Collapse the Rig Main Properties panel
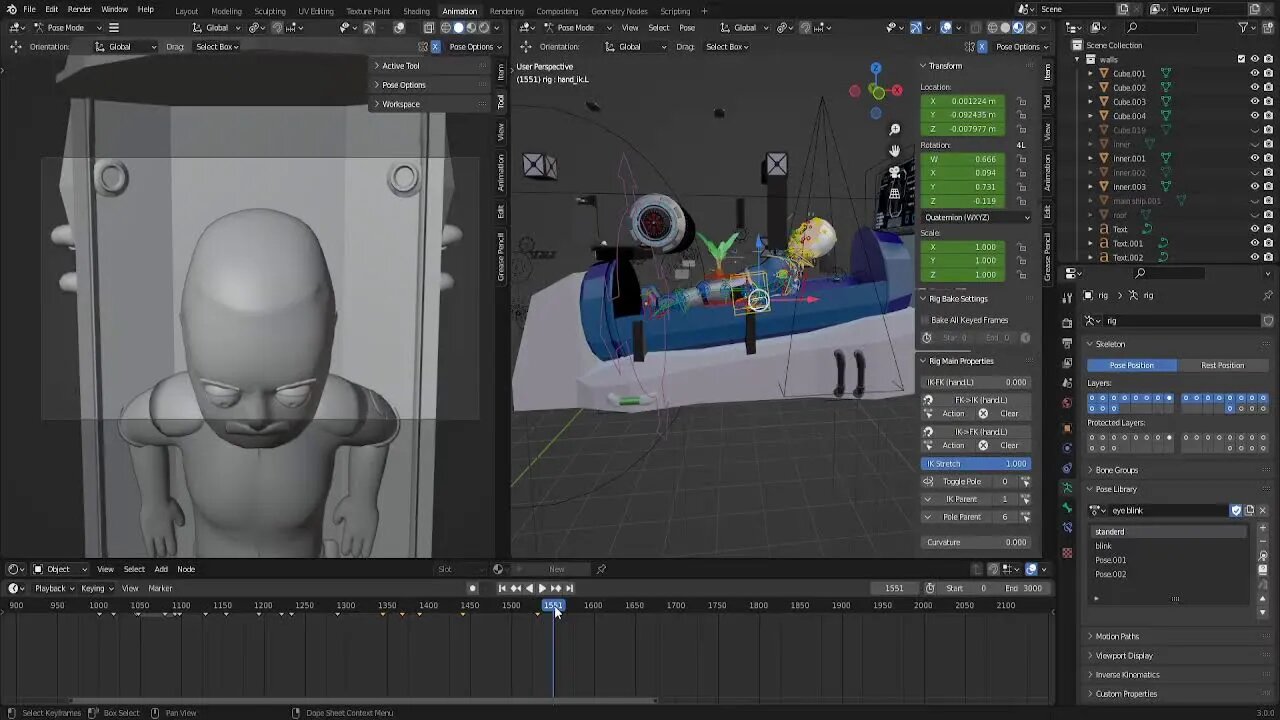1280x720 pixels. tap(961, 361)
